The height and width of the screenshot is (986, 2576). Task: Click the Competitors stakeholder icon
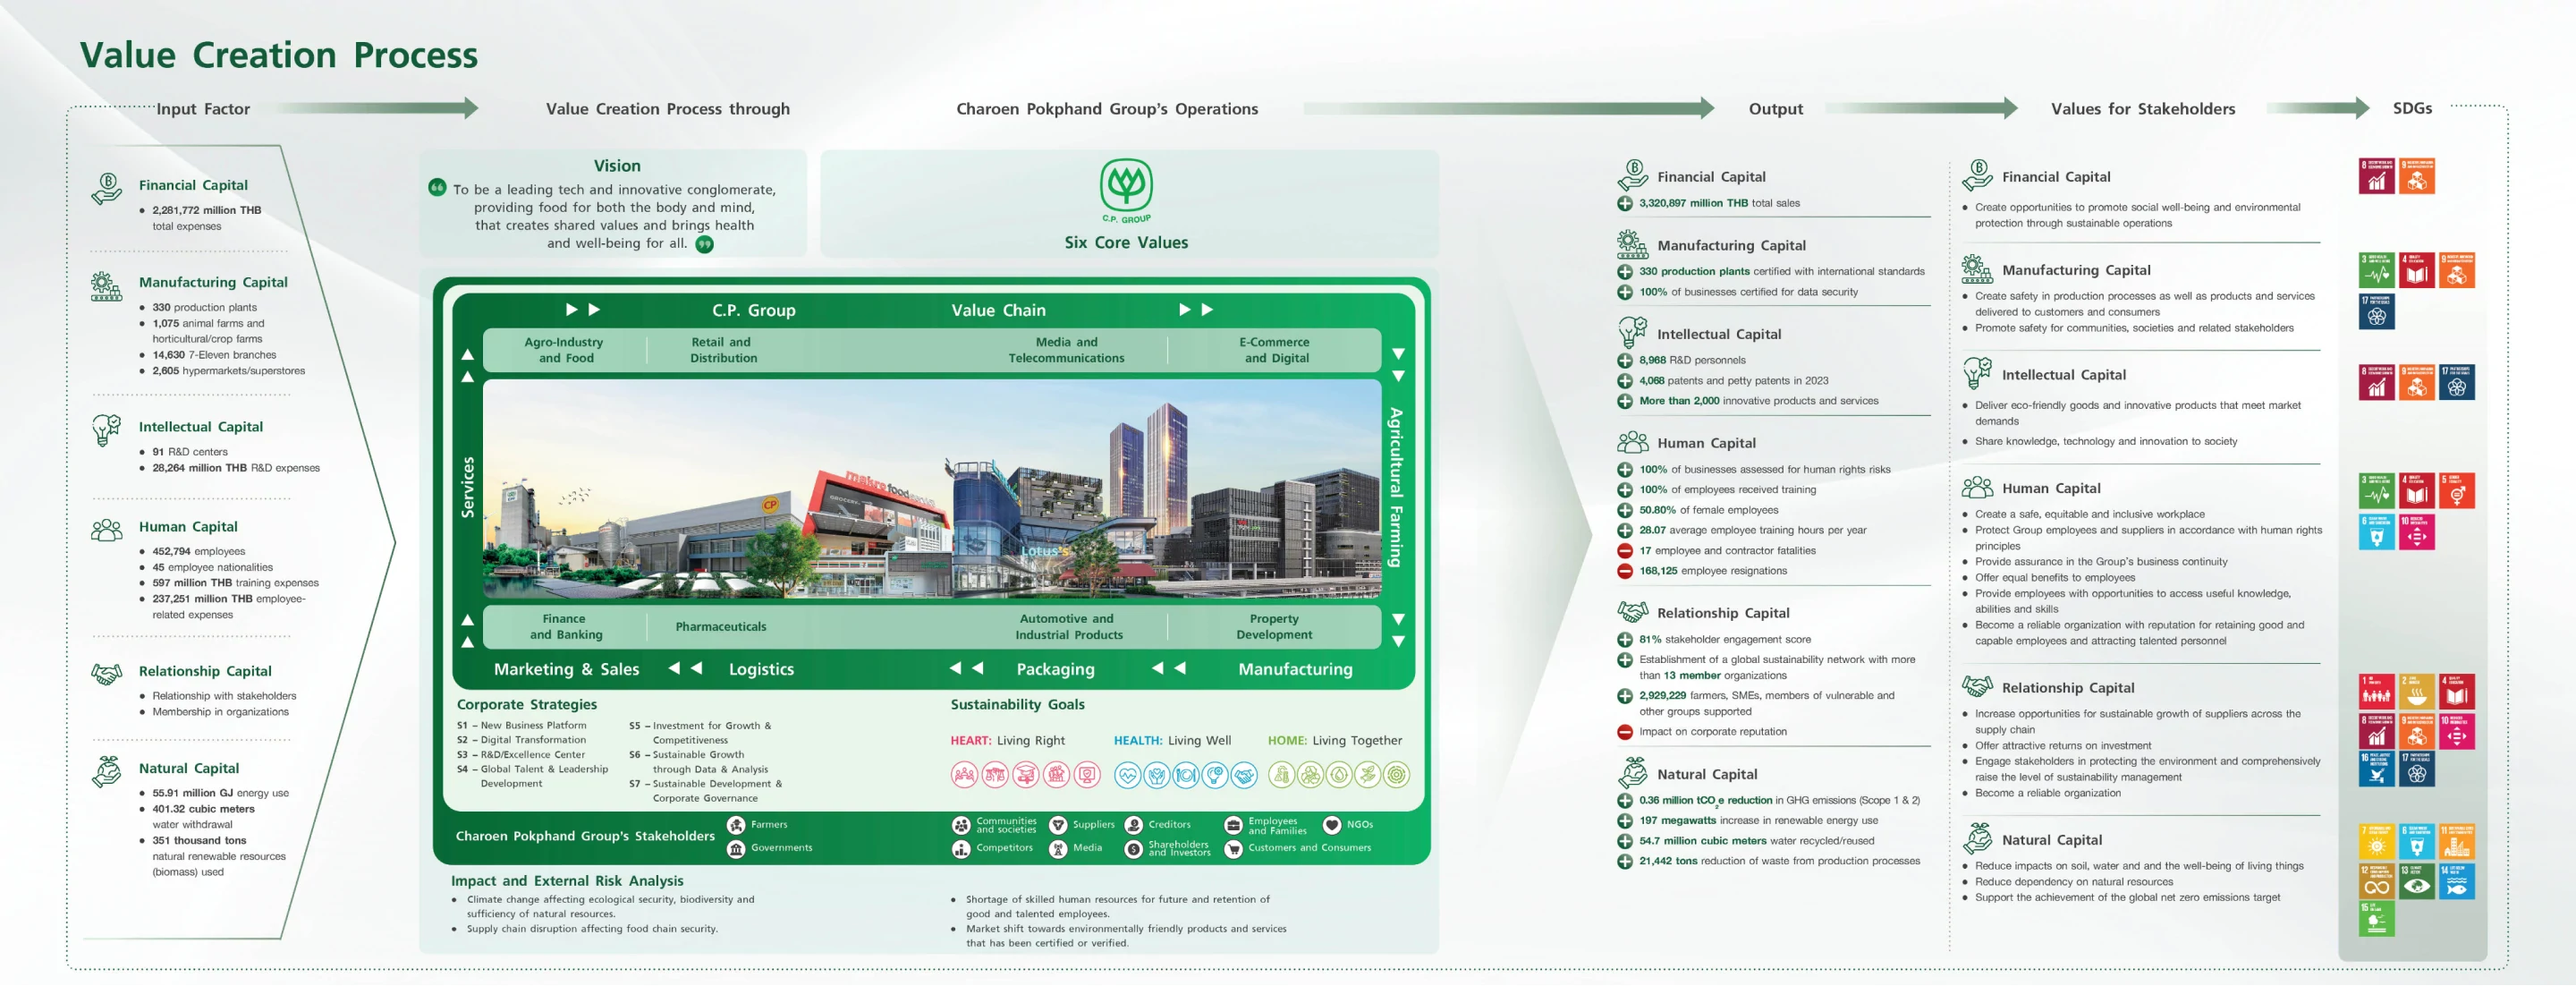coord(961,849)
